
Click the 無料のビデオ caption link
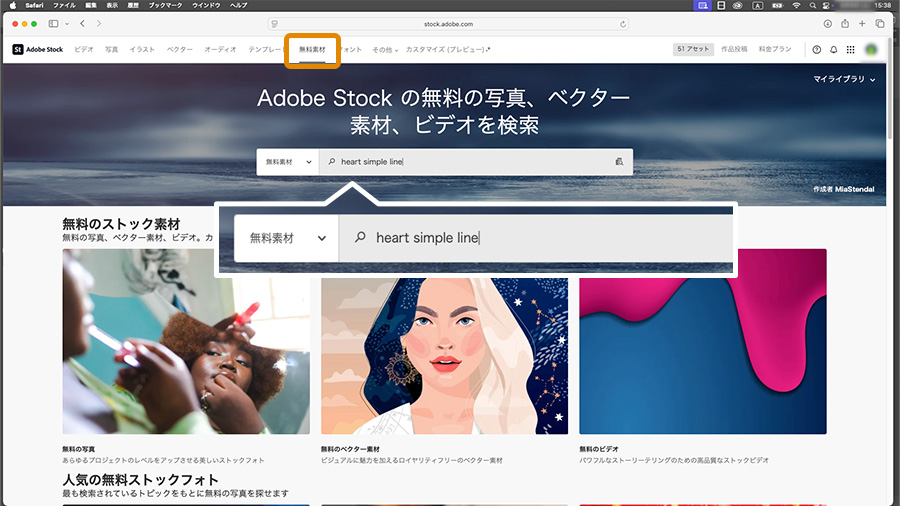coord(599,449)
